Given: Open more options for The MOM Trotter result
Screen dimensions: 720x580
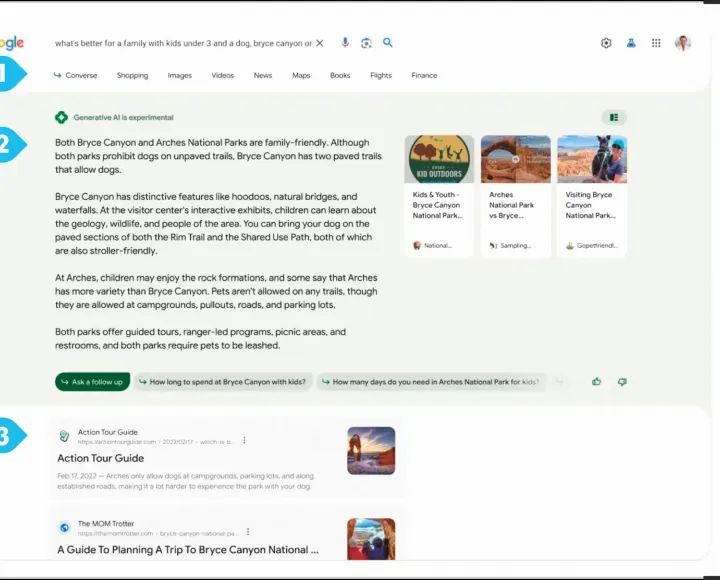Looking at the screenshot, I should [x=248, y=532].
